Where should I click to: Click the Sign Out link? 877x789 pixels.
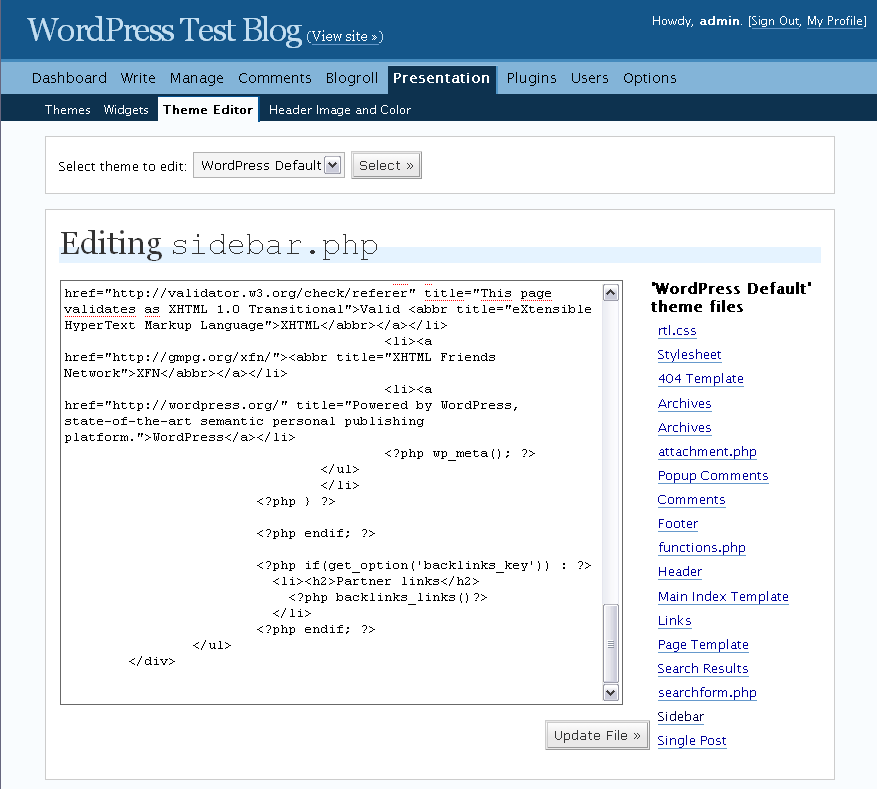point(775,21)
